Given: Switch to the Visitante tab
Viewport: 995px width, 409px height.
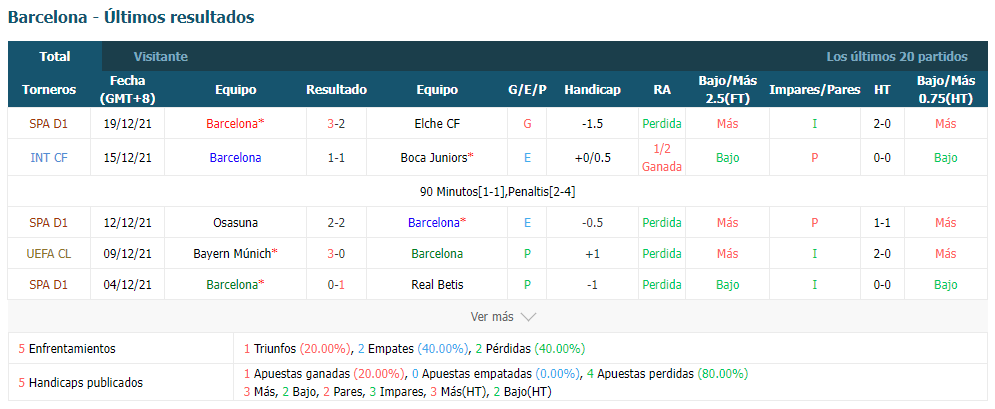Looking at the screenshot, I should click(x=161, y=56).
